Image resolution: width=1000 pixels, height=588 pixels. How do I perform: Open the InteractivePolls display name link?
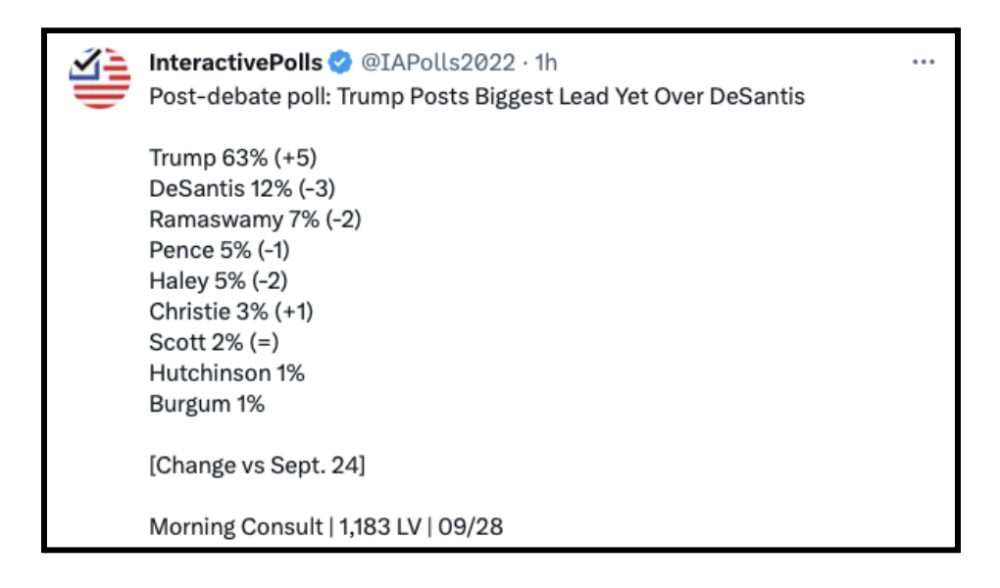[235, 63]
